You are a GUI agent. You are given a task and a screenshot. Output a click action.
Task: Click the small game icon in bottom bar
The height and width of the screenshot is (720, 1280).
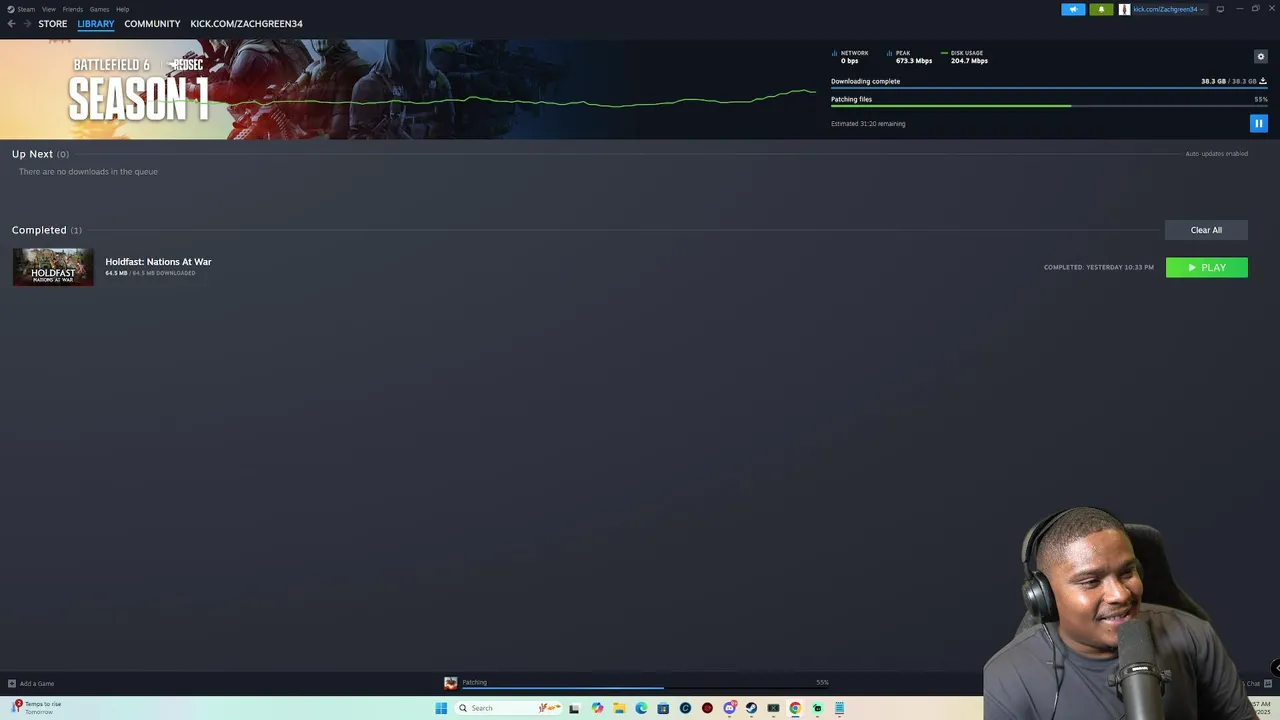point(450,683)
